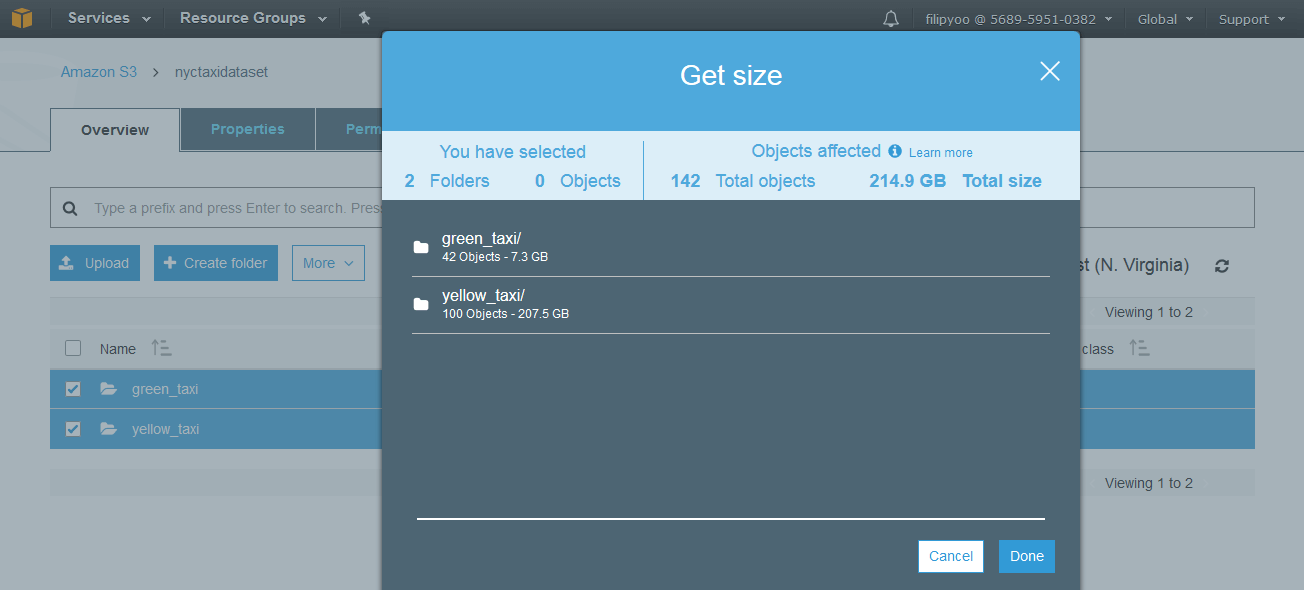Click the green_taxi/ folder icon in dialog
This screenshot has width=1304, height=590.
421,247
